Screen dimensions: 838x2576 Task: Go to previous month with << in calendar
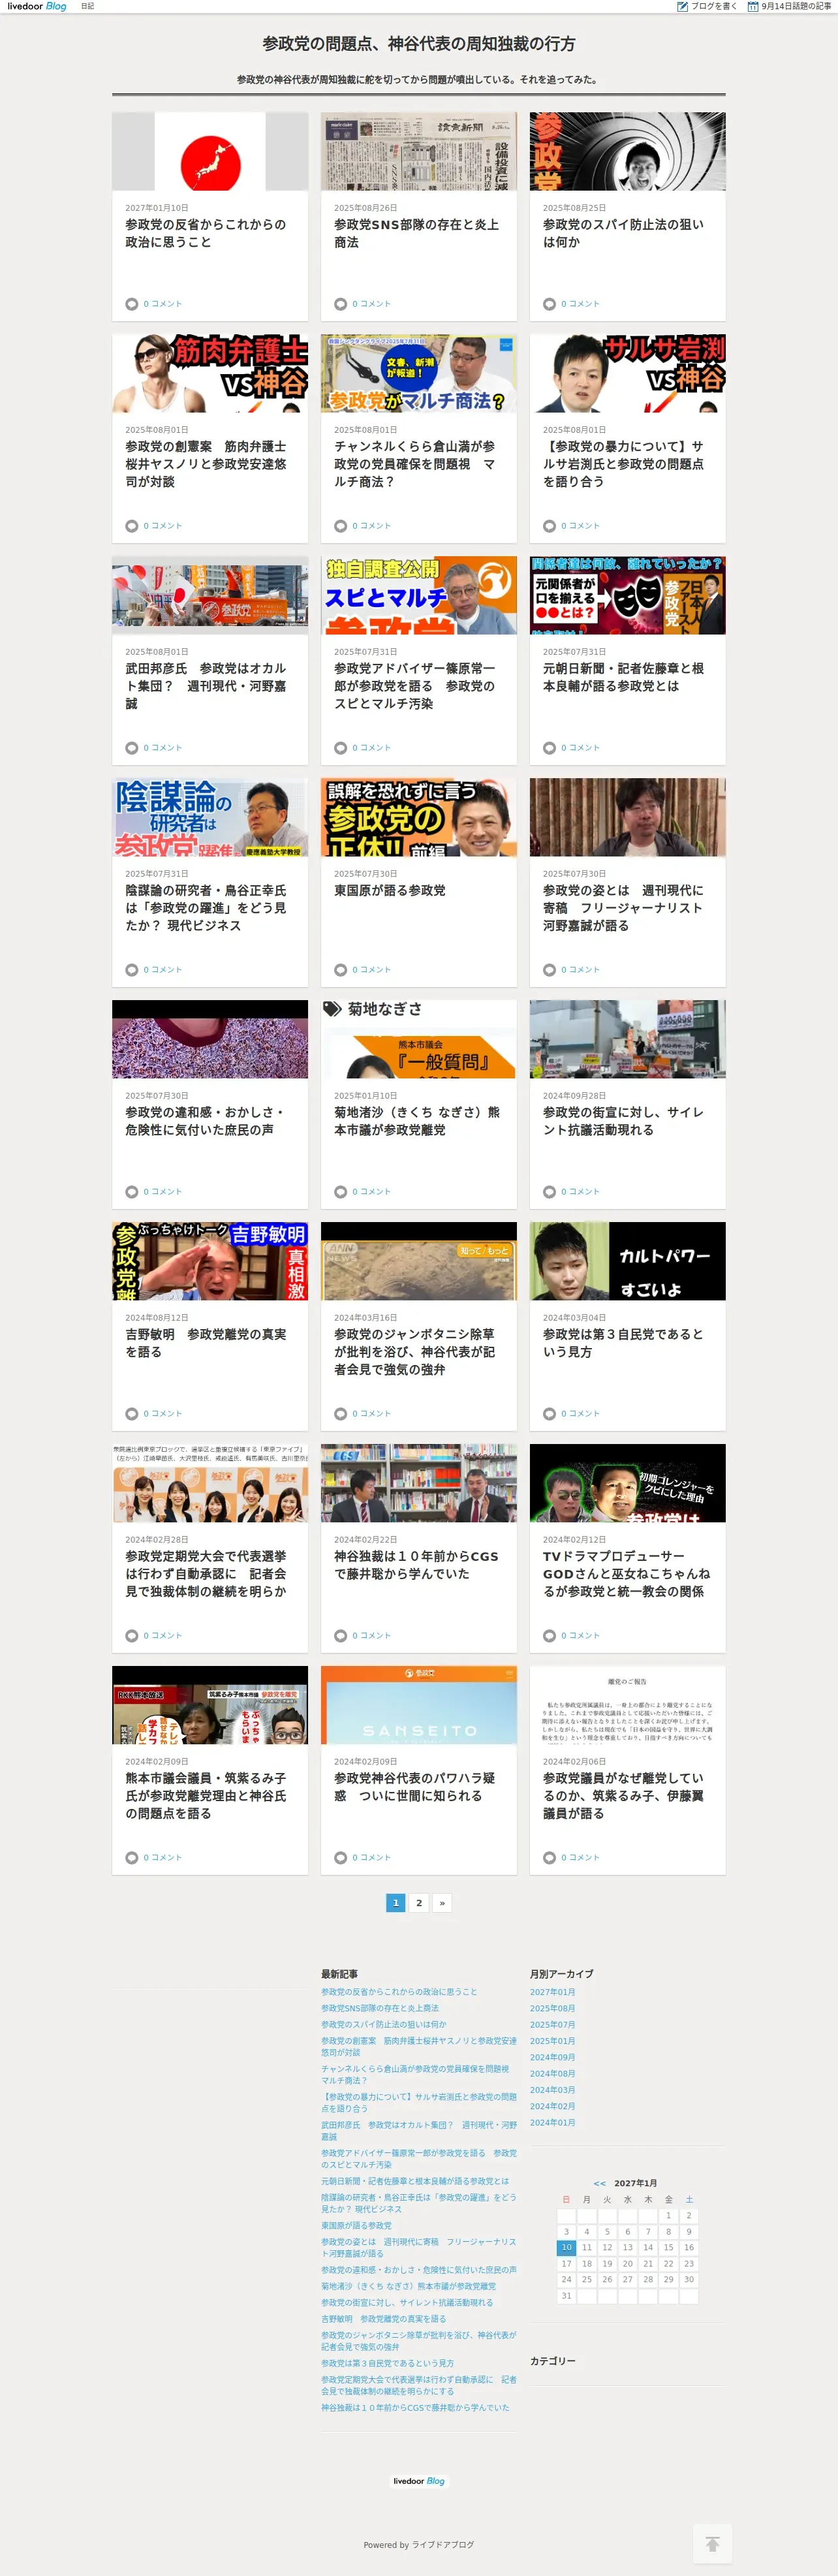coord(599,2183)
